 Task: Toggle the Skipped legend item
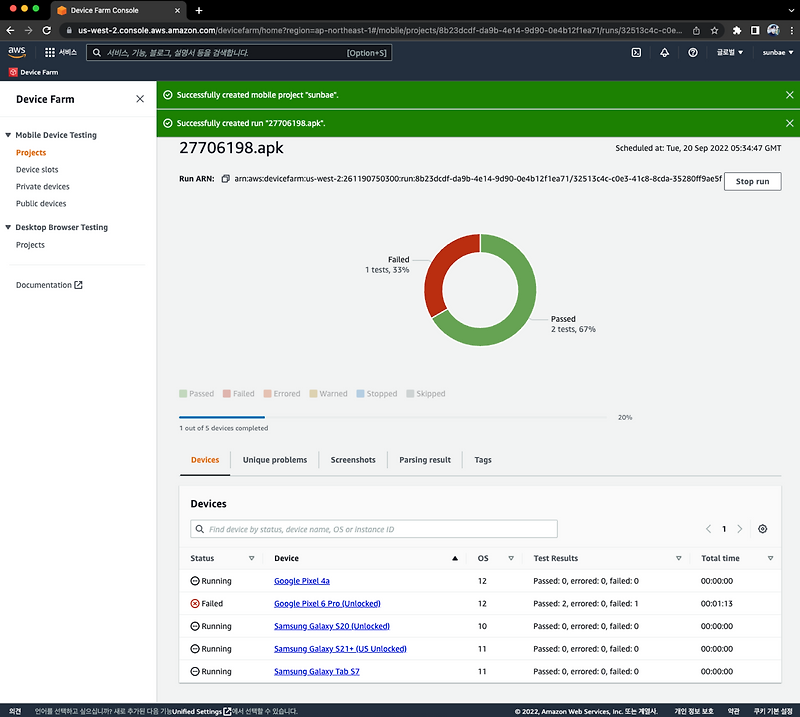(x=426, y=393)
